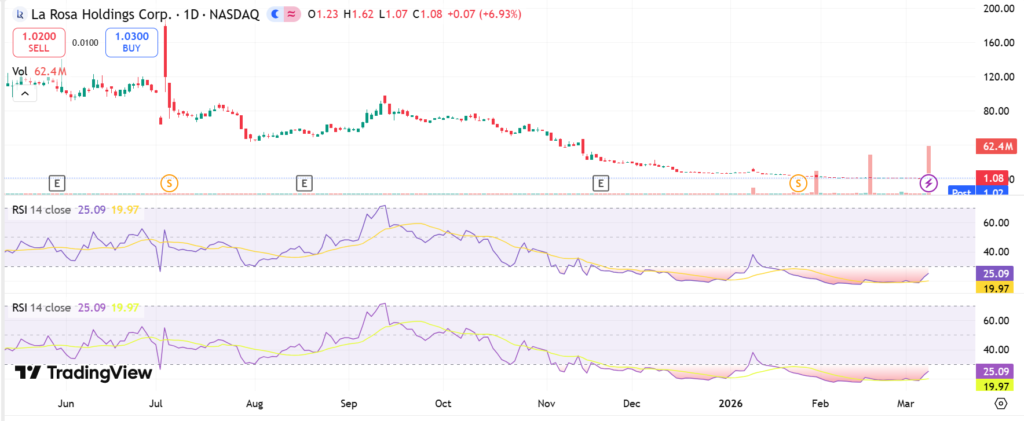Open the August earnings E marker
The height and width of the screenshot is (421, 1024).
(x=303, y=183)
